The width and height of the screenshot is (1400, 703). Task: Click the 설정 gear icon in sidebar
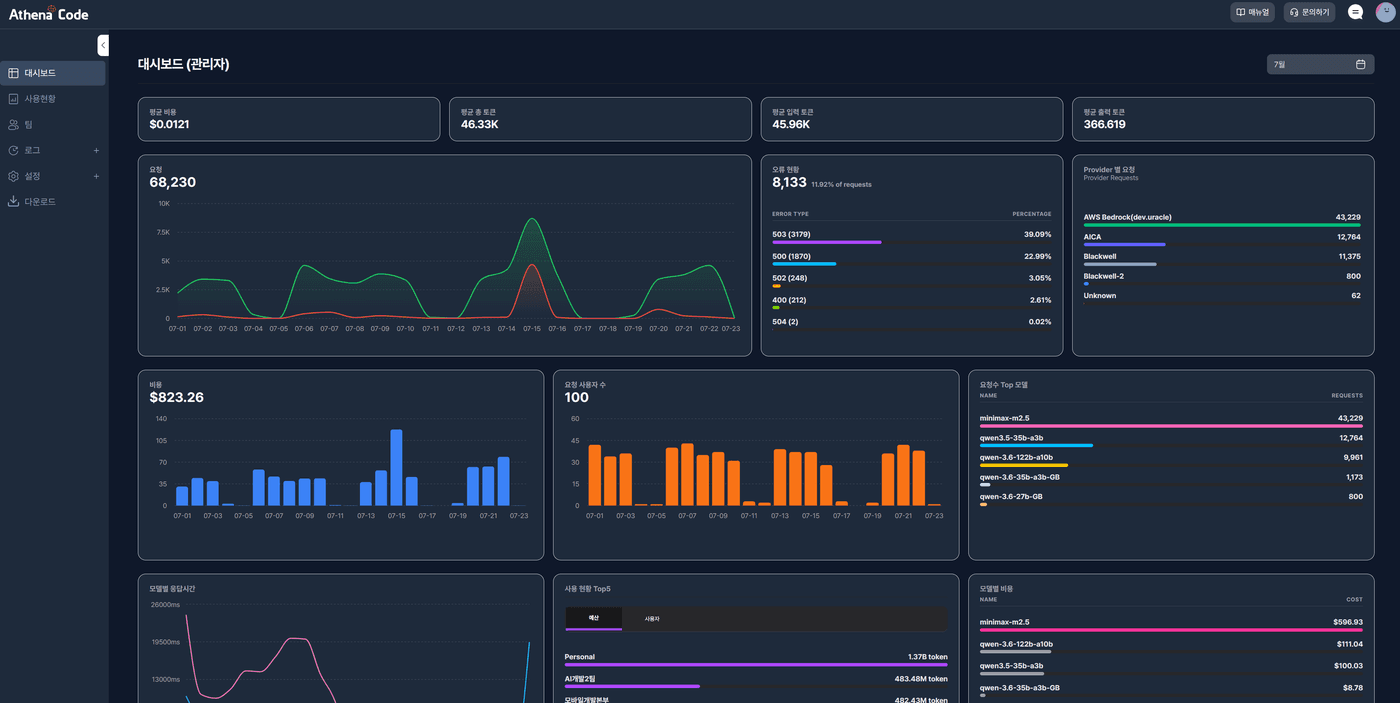pos(13,176)
